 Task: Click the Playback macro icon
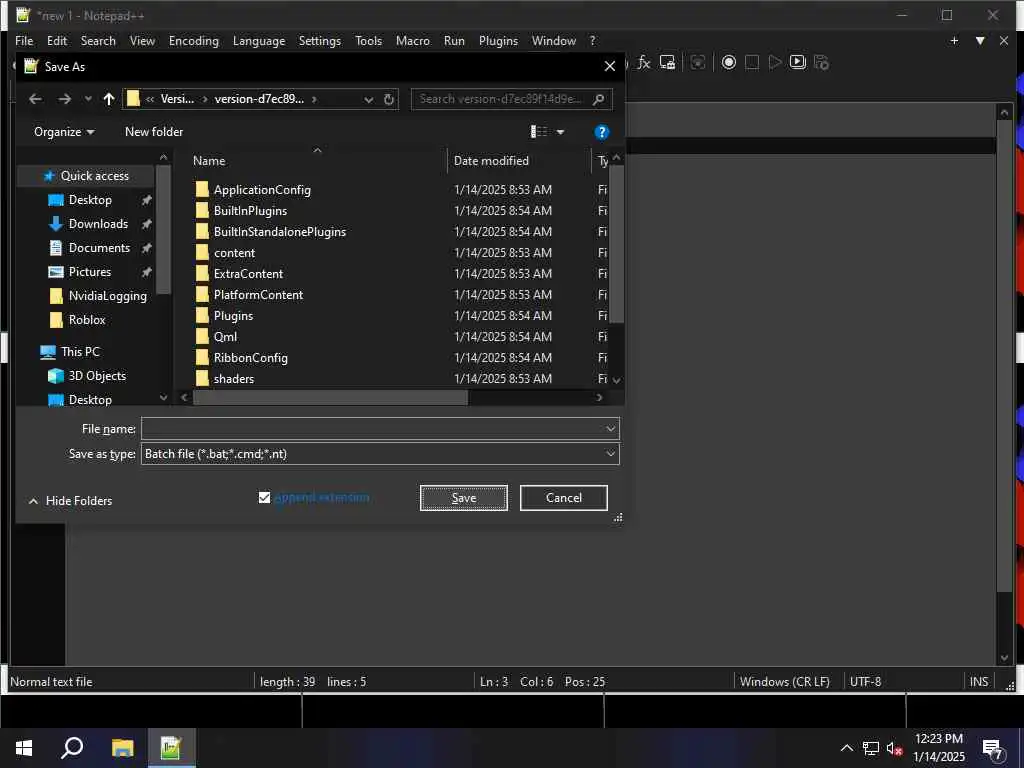tap(775, 63)
